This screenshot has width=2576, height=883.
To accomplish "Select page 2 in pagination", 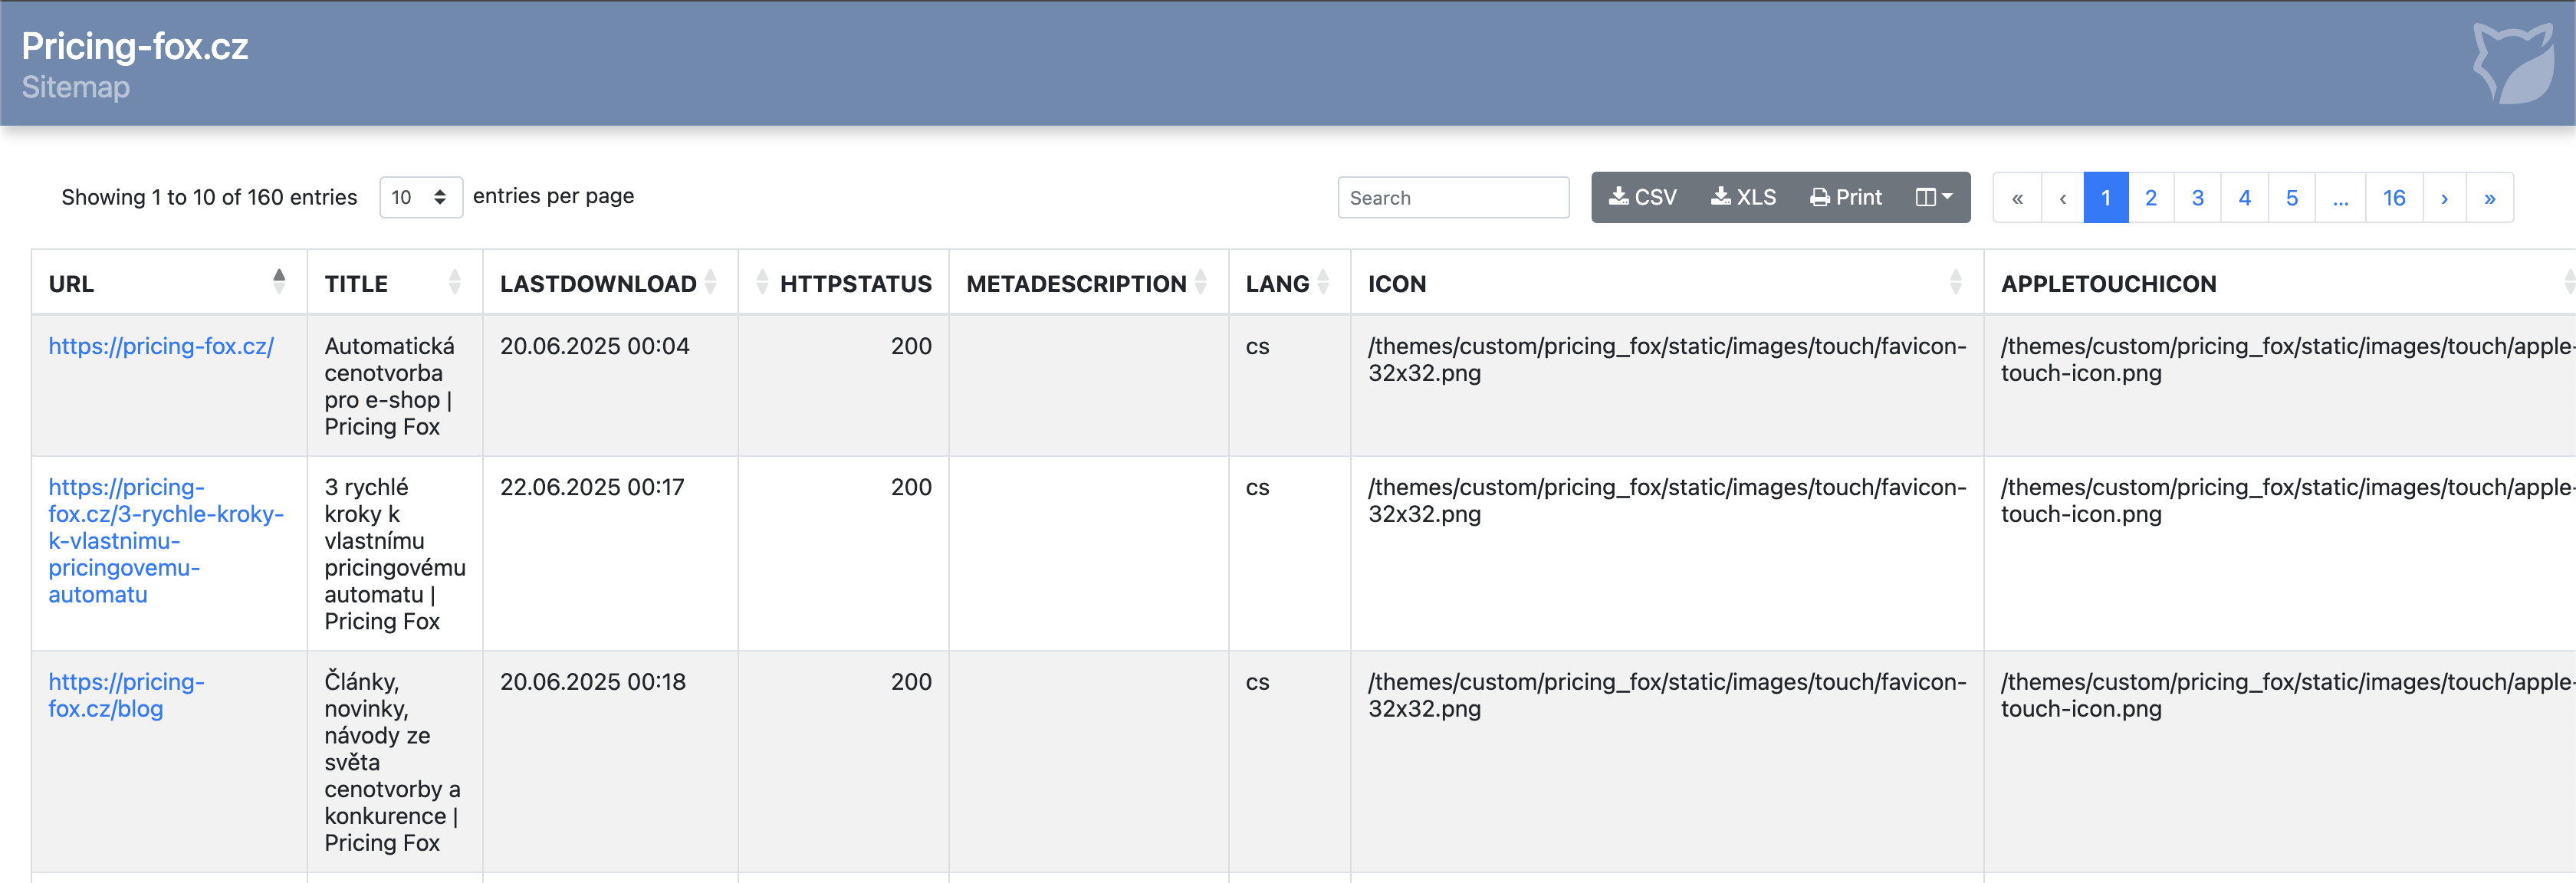I will [x=2151, y=198].
